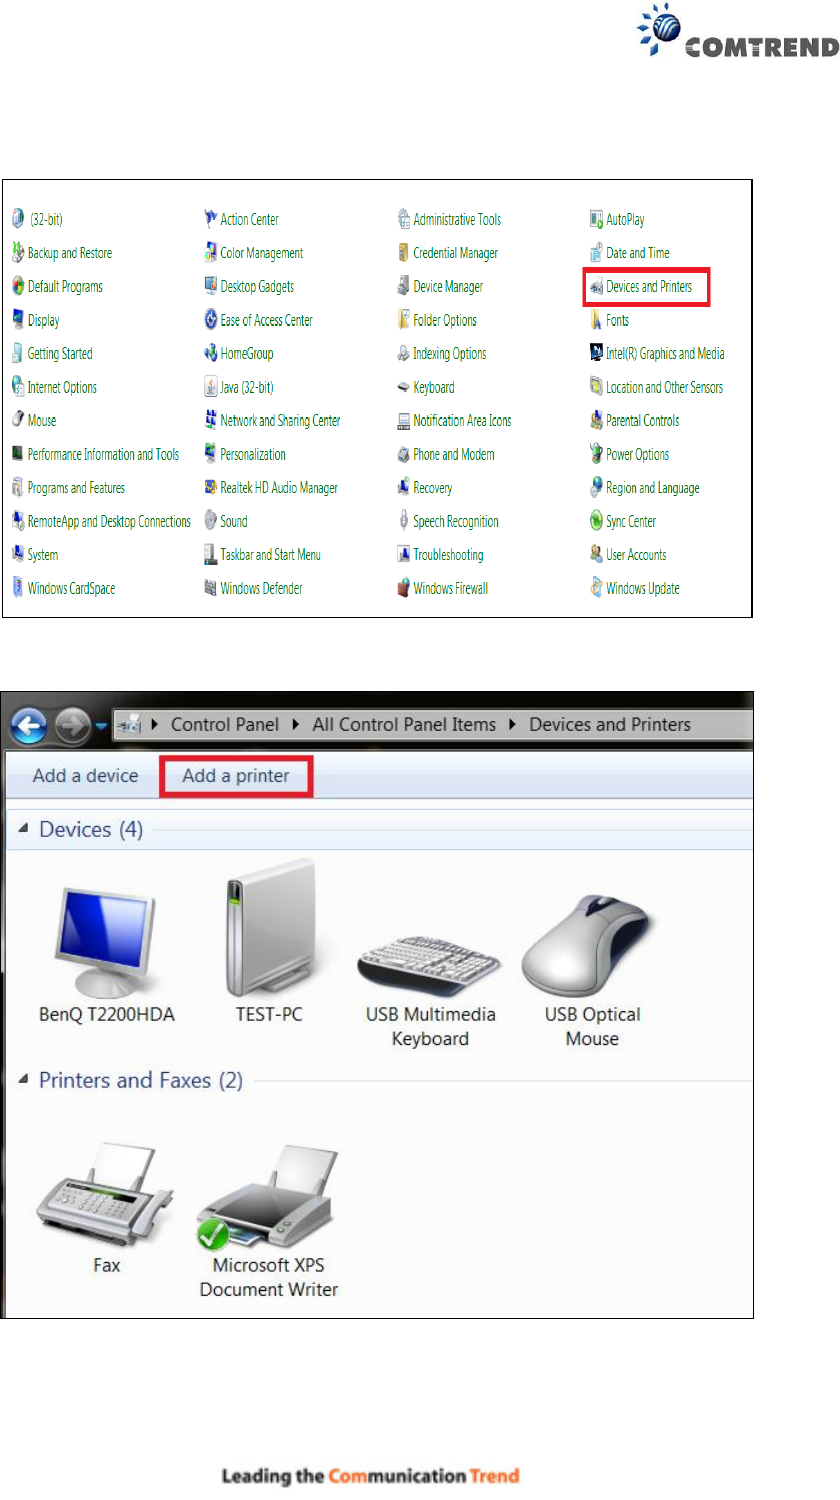Click the Power Options icon
The width and height of the screenshot is (840, 1500).
tap(597, 454)
